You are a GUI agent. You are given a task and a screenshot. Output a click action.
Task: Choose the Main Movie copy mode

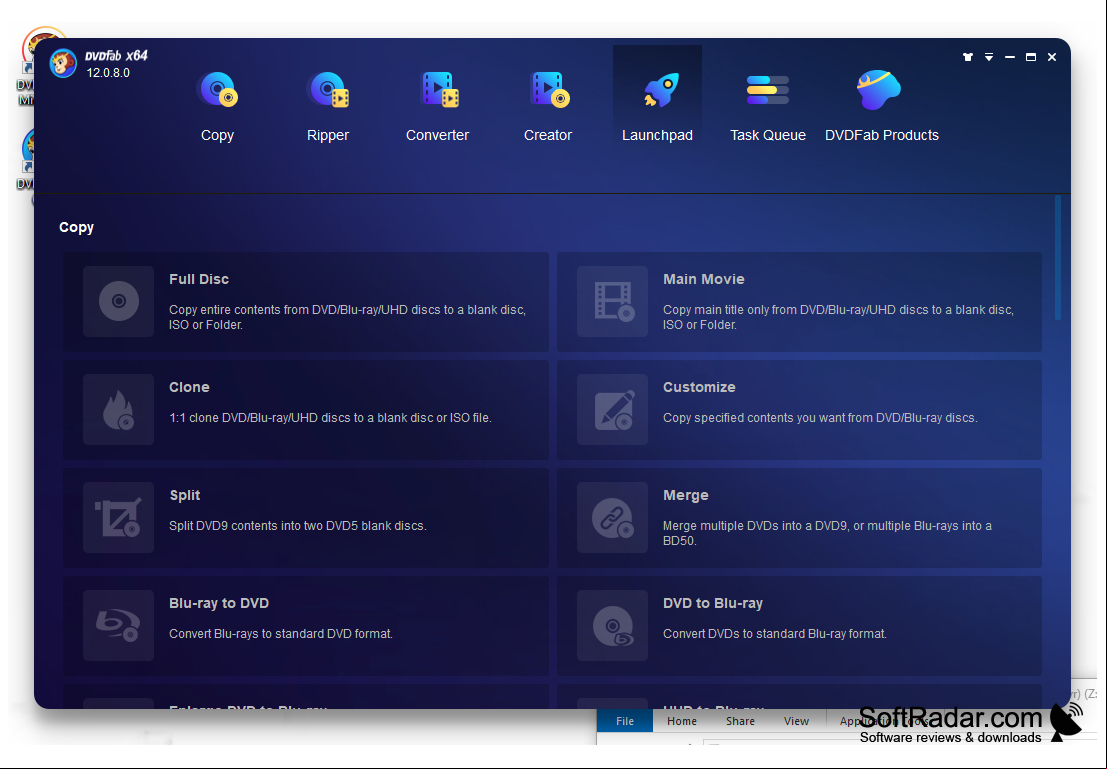(x=799, y=302)
